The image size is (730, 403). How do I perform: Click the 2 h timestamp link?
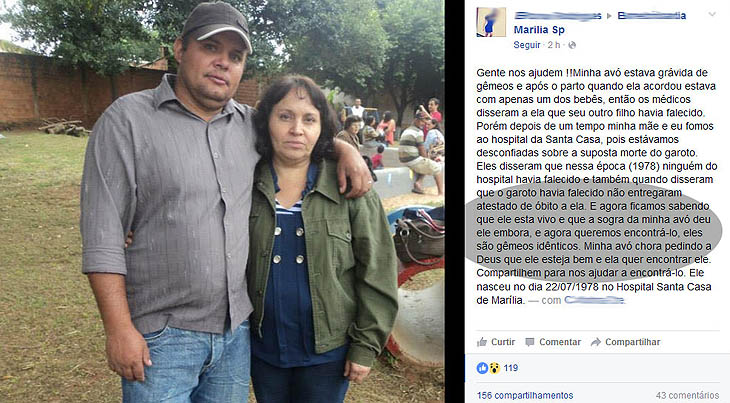554,45
